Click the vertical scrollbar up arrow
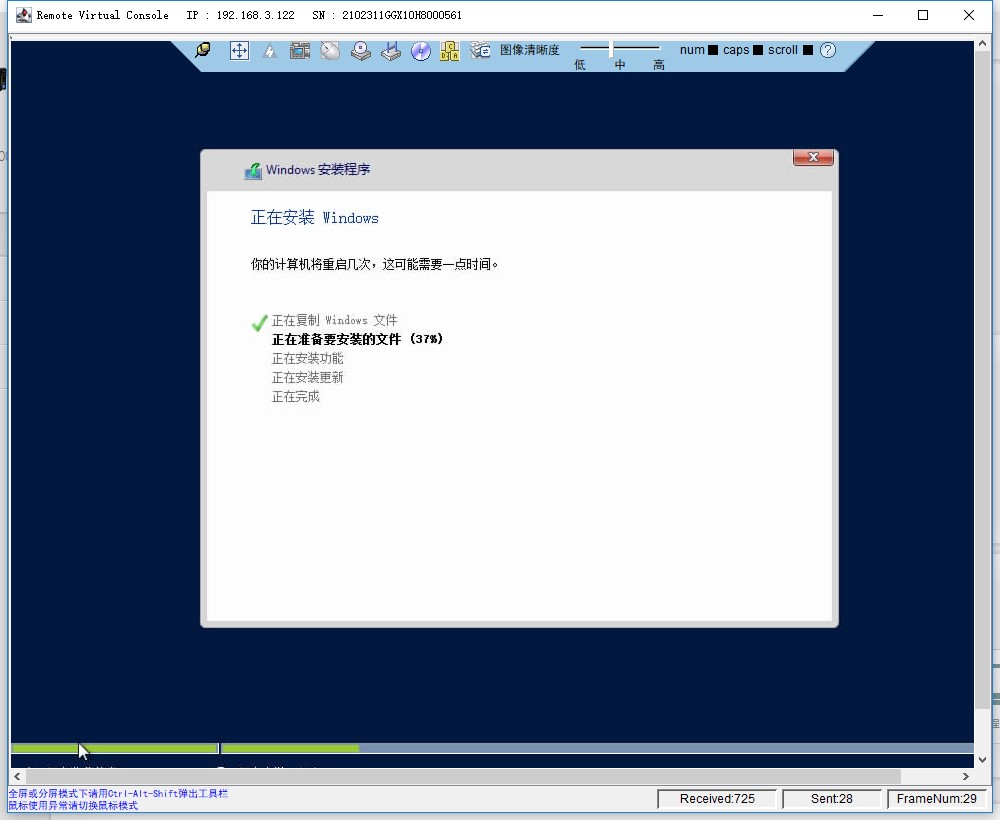The width and height of the screenshot is (1000, 820). coord(982,45)
